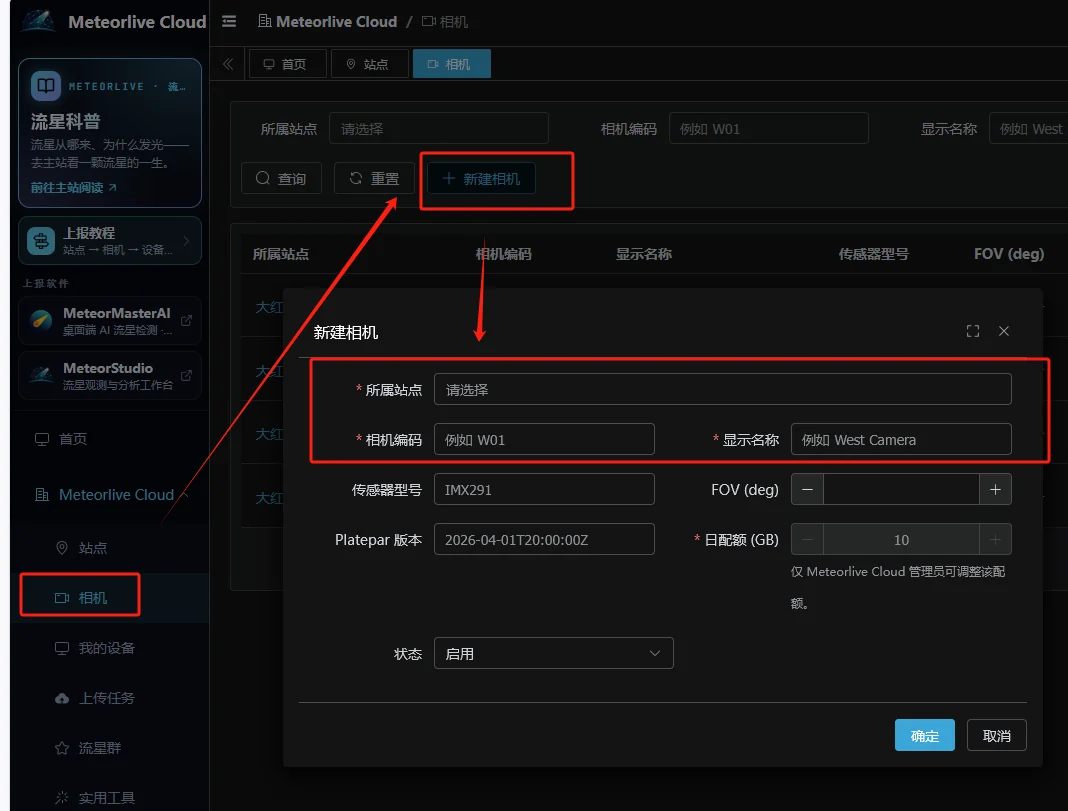Open the 状态 dropdown showing 启用

tap(554, 654)
